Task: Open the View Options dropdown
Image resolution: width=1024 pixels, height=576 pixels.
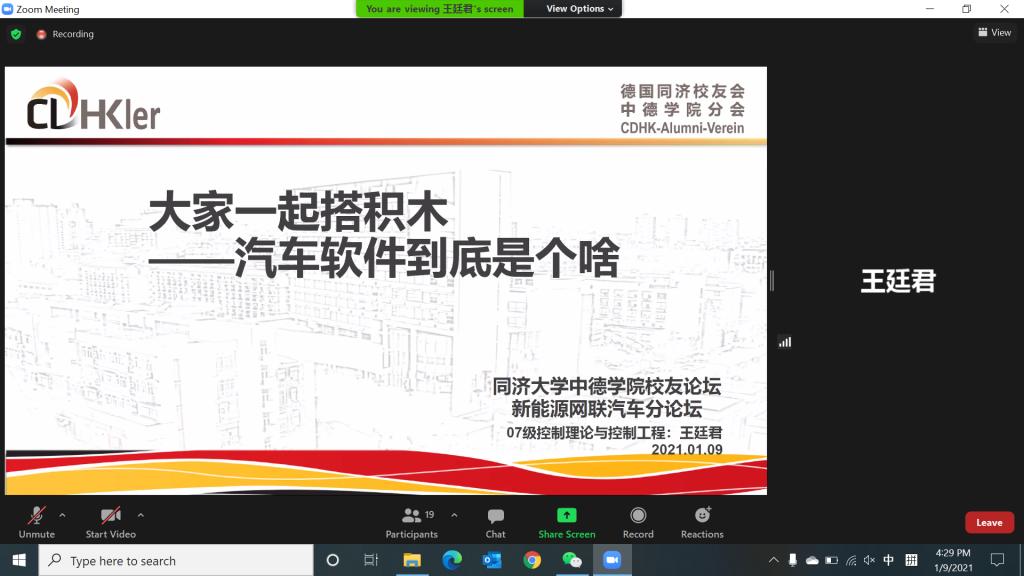Action: click(x=579, y=8)
